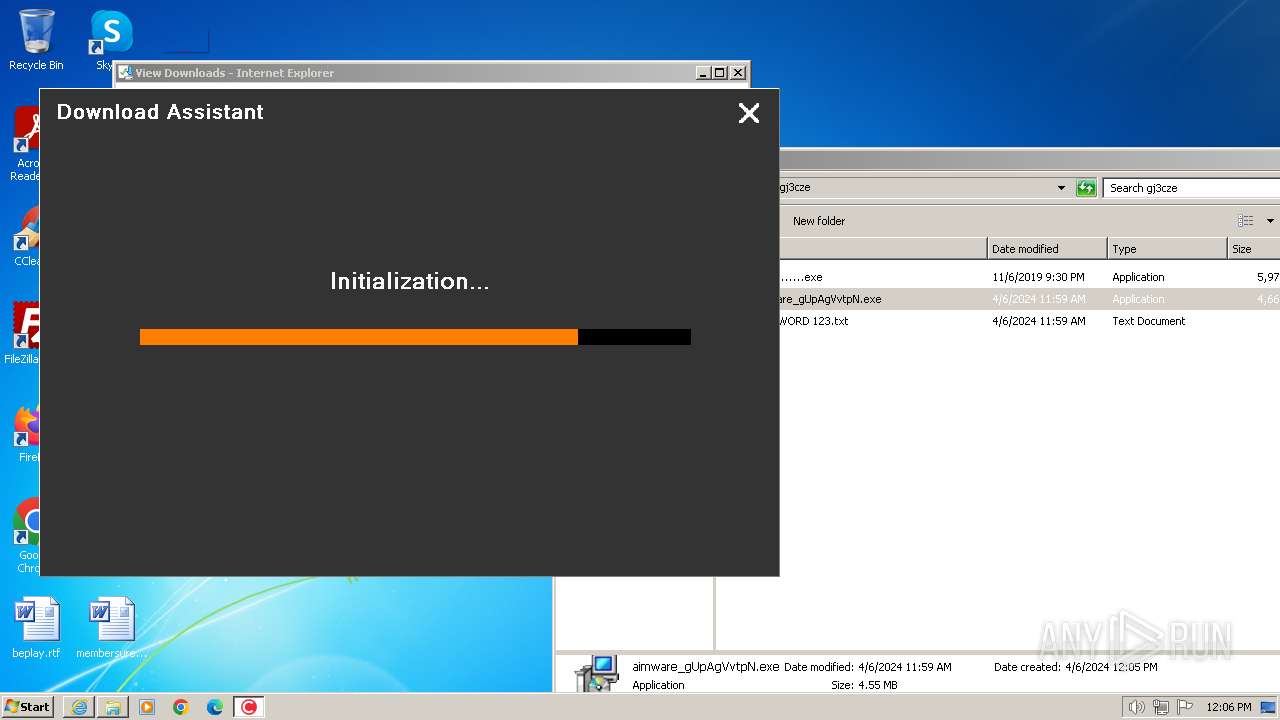Open Google Chrome from the taskbar

(x=181, y=707)
